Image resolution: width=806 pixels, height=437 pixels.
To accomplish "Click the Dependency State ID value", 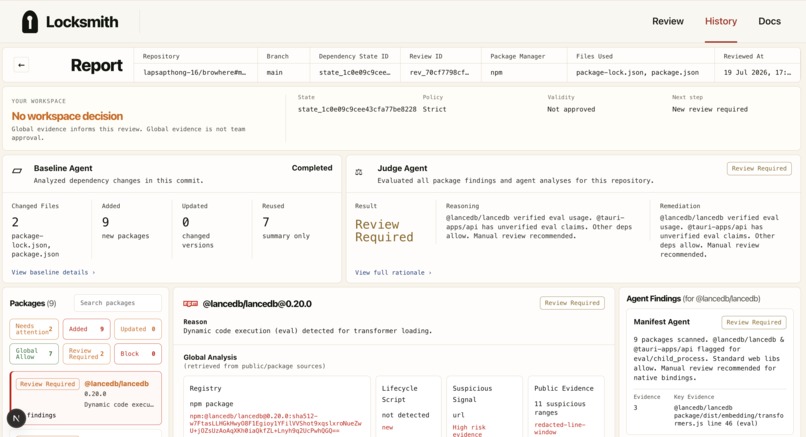I will pos(355,72).
